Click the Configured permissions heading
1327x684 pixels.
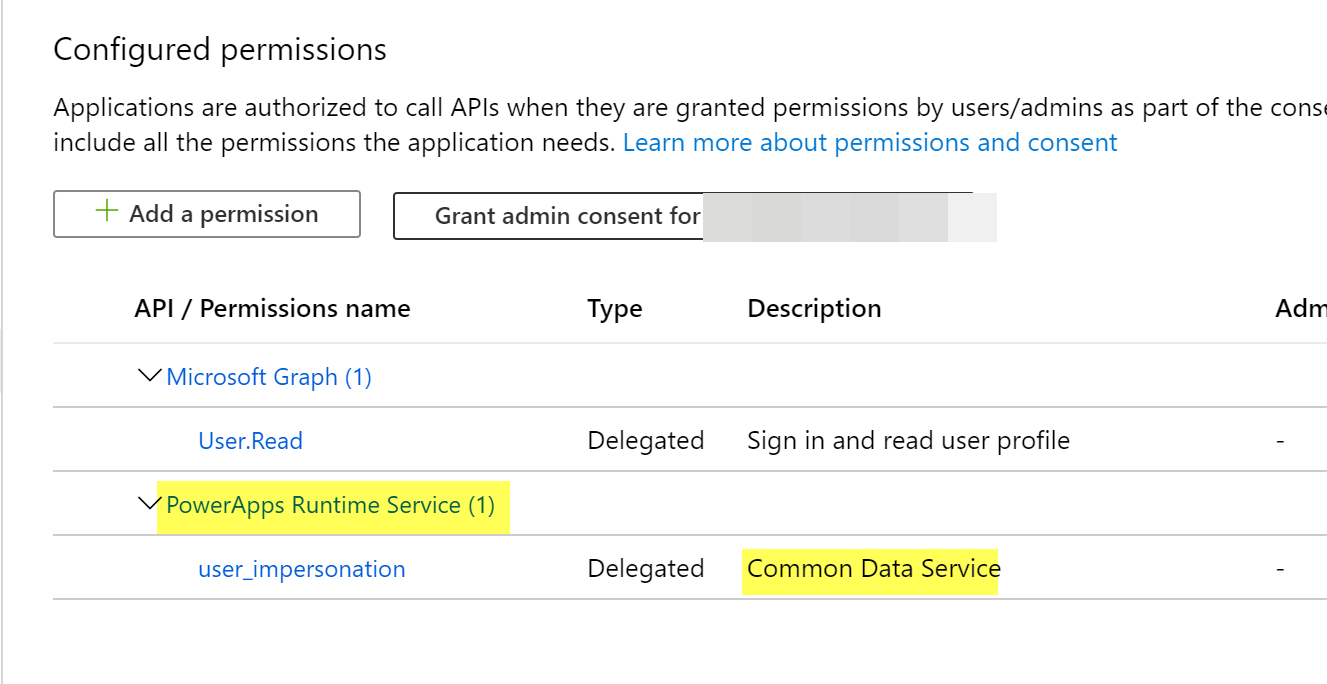(x=220, y=50)
